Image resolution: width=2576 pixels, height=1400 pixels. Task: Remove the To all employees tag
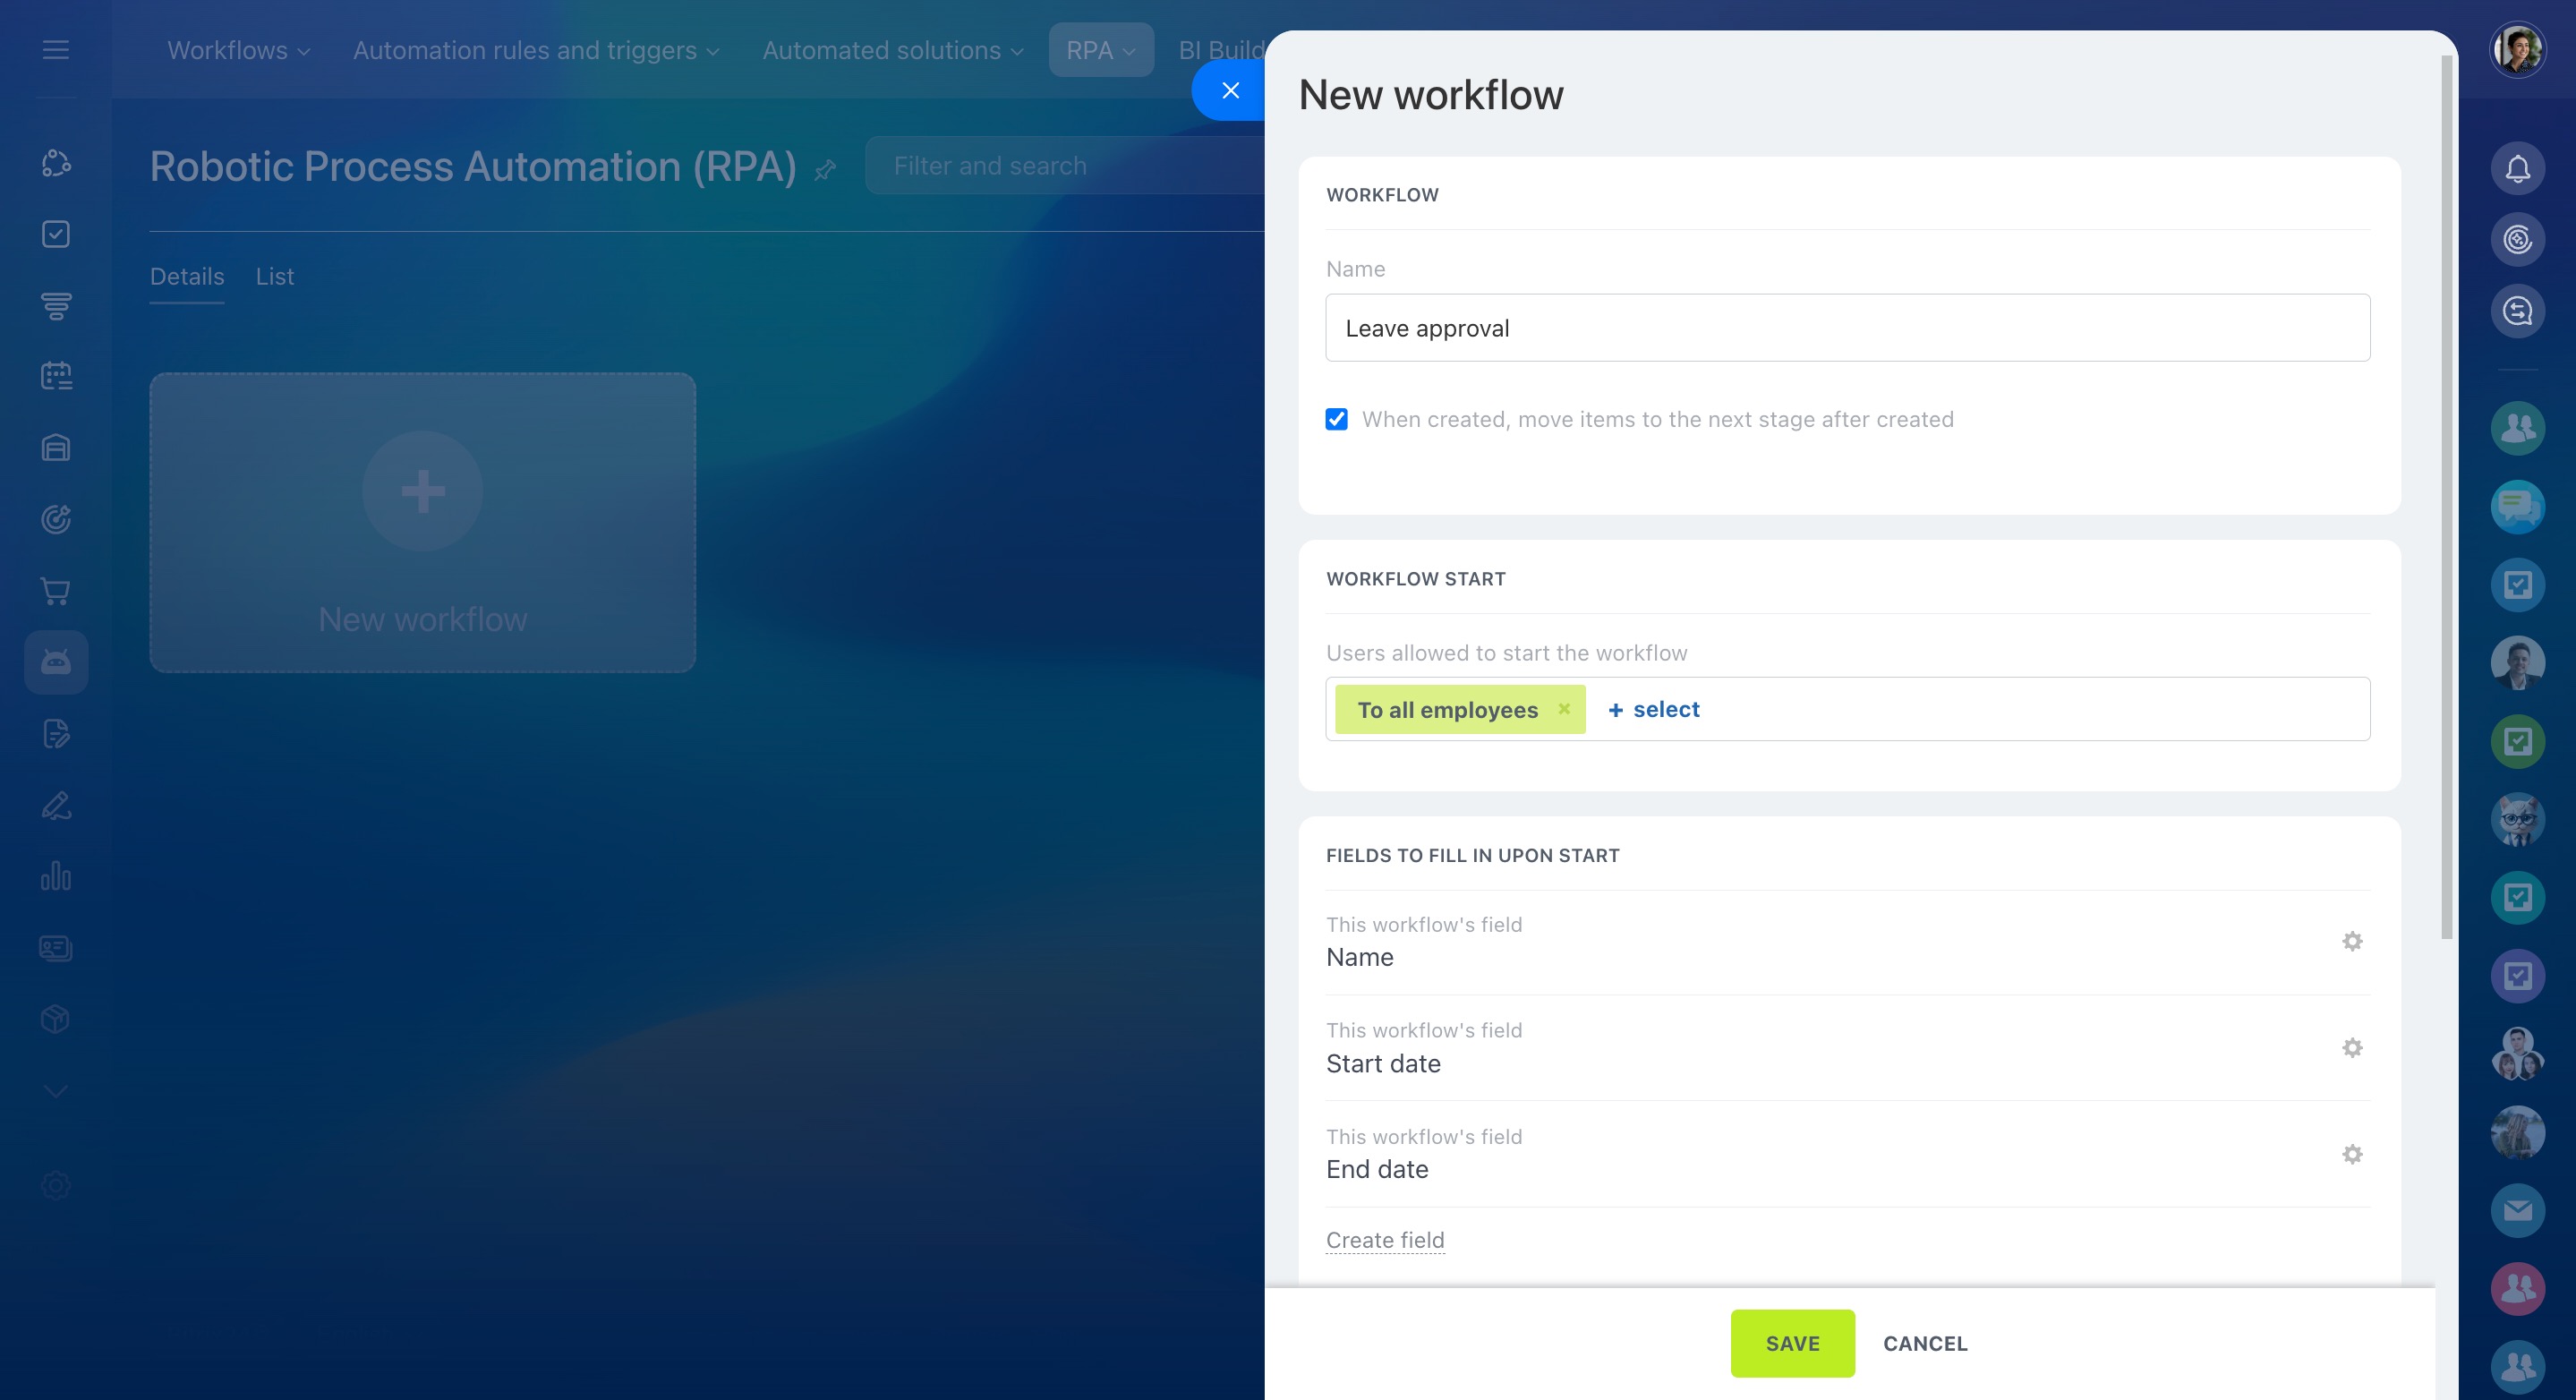click(x=1564, y=708)
